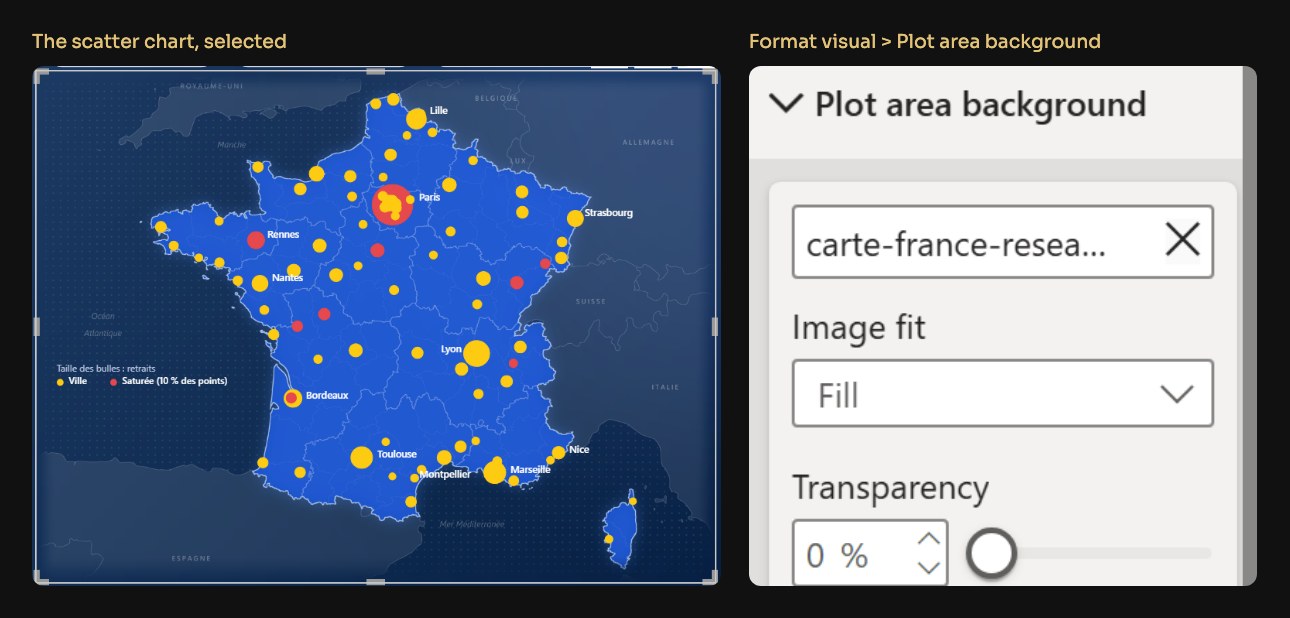The width and height of the screenshot is (1290, 618).
Task: Open the Image fit dropdown showing Fill
Action: tap(1002, 394)
